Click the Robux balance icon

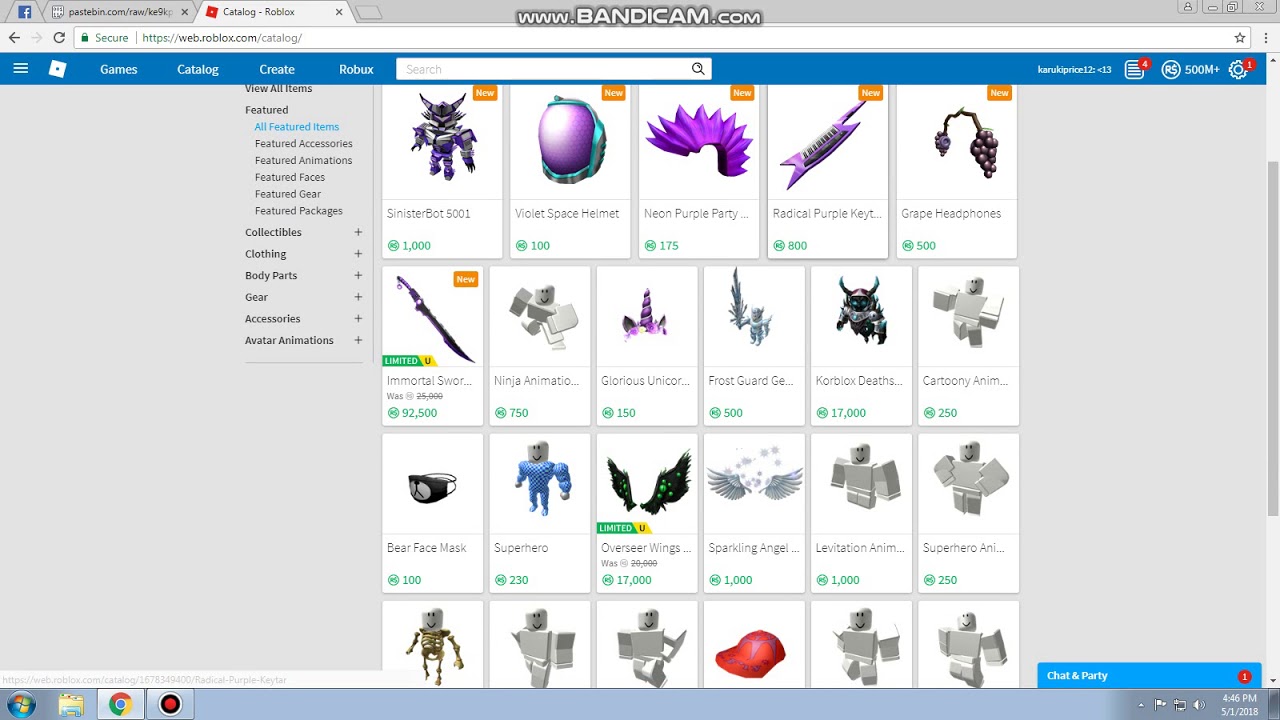click(x=1171, y=69)
